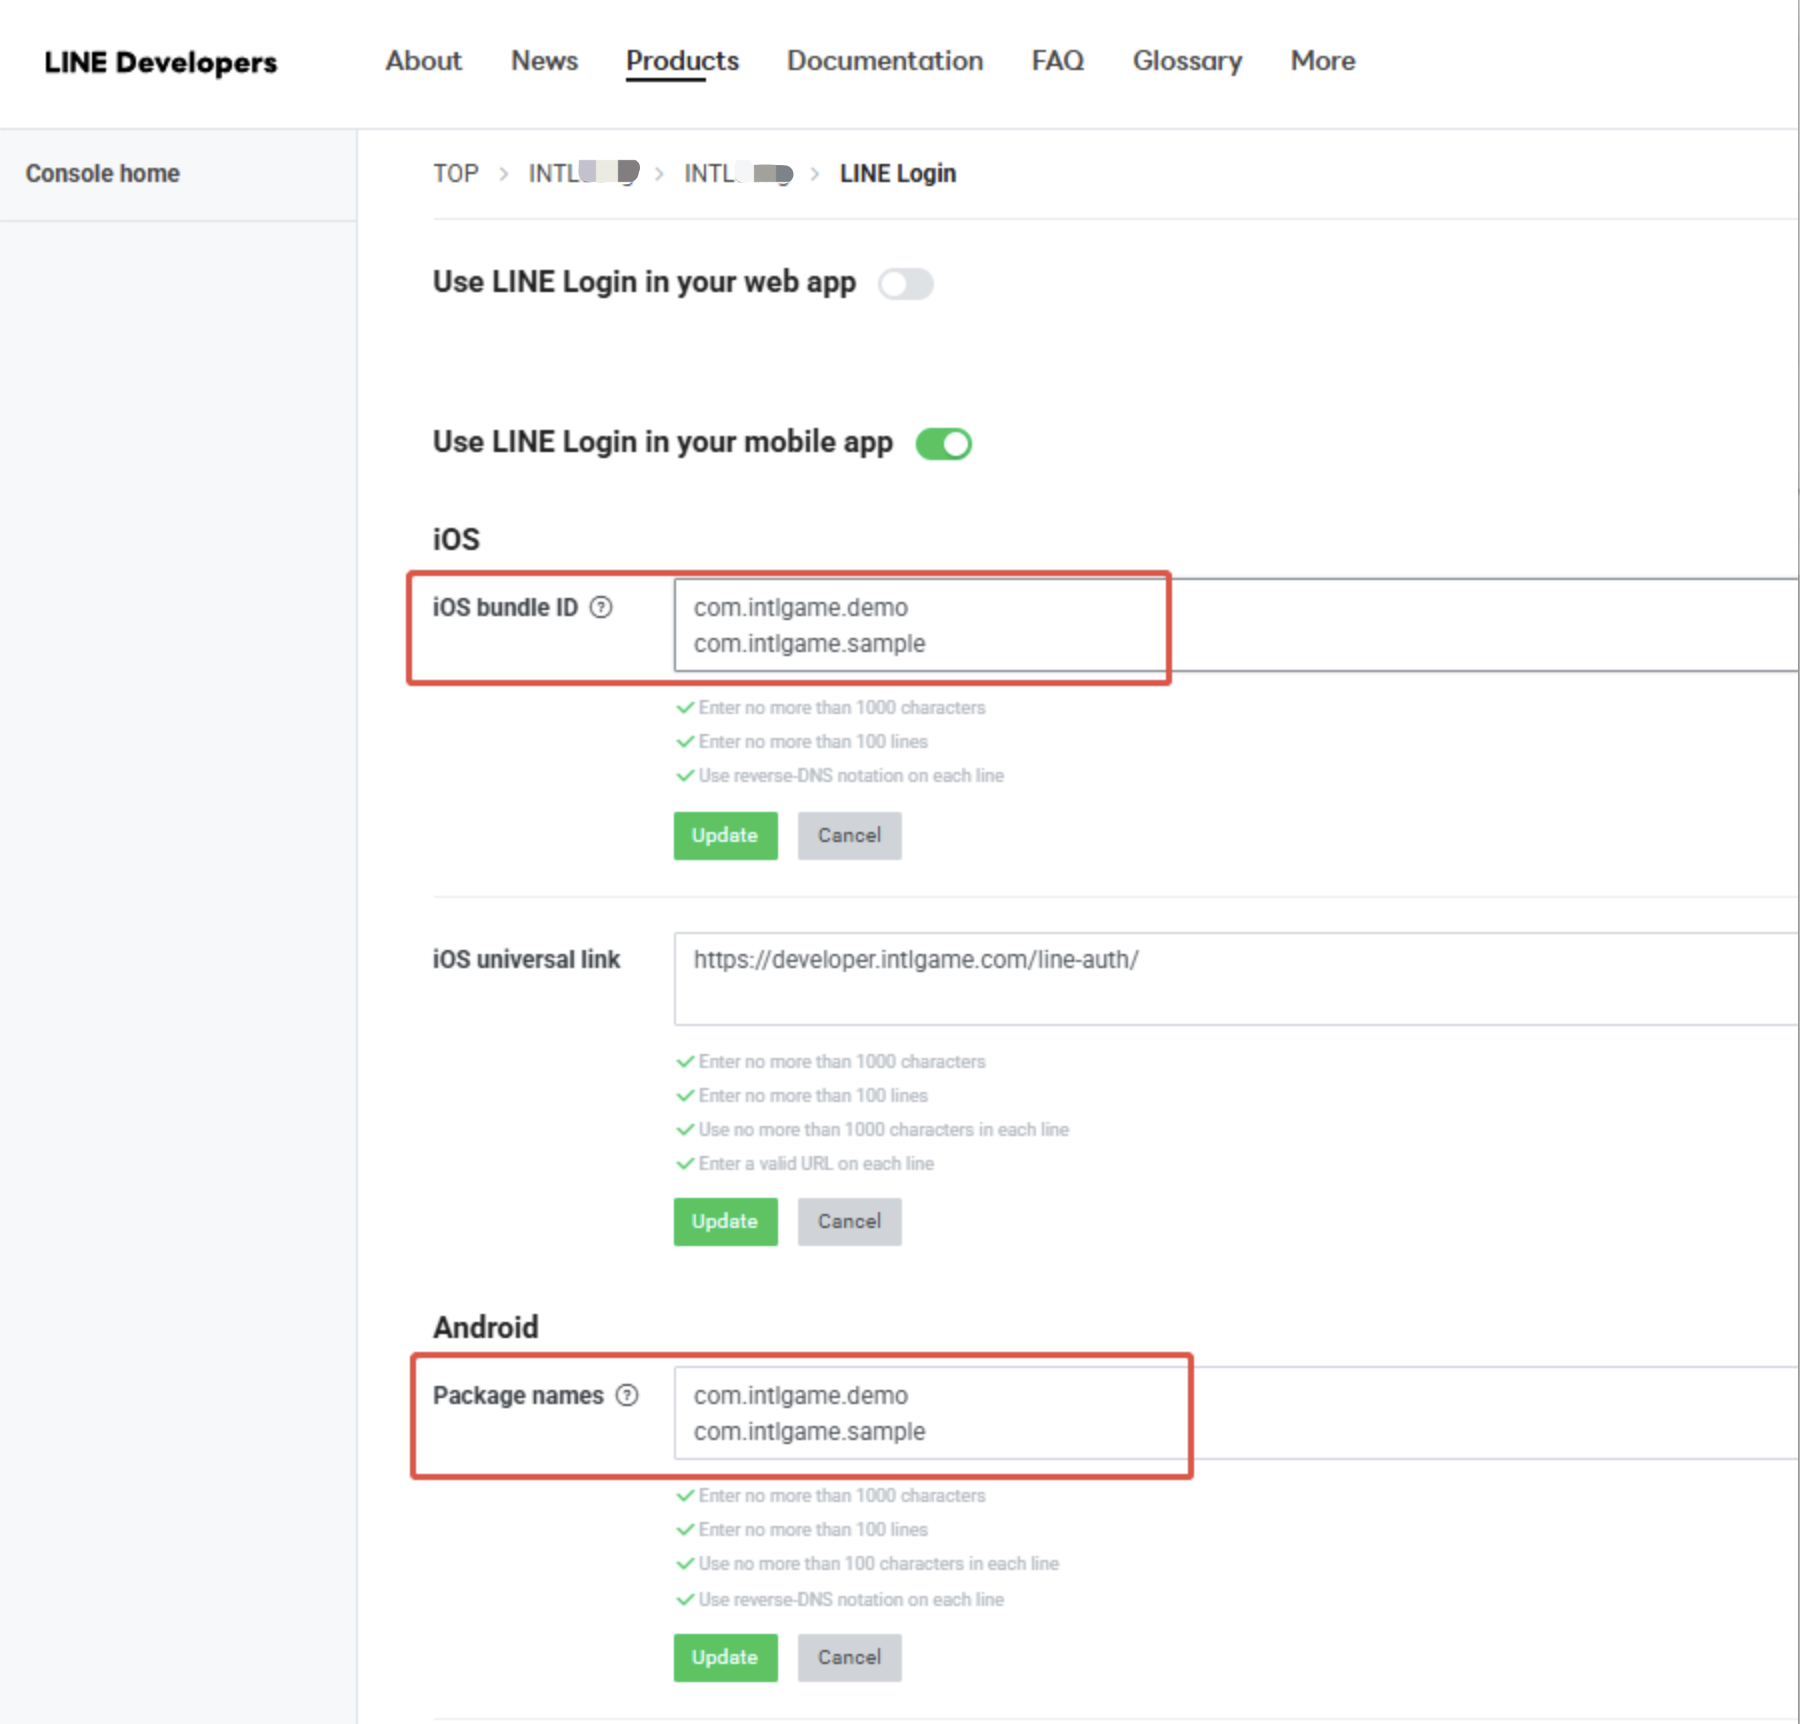The image size is (1800, 1724).
Task: Open the FAQ menu item
Action: pyautogui.click(x=1058, y=61)
